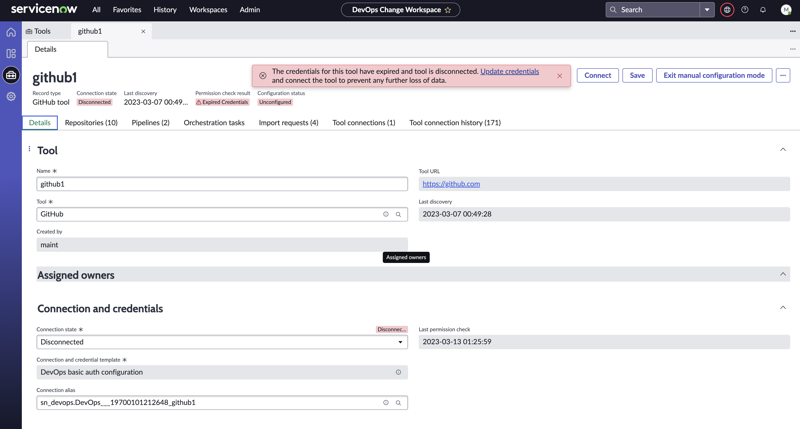Open the Settings gear in the sidebar

pyautogui.click(x=11, y=96)
